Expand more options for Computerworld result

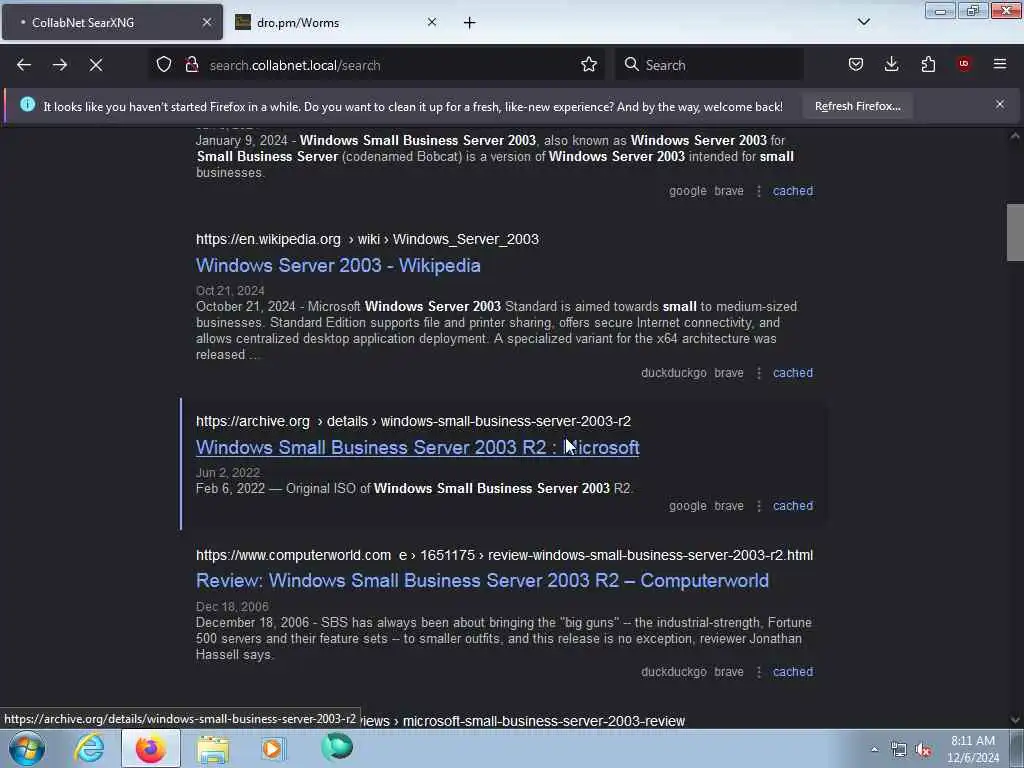click(758, 671)
